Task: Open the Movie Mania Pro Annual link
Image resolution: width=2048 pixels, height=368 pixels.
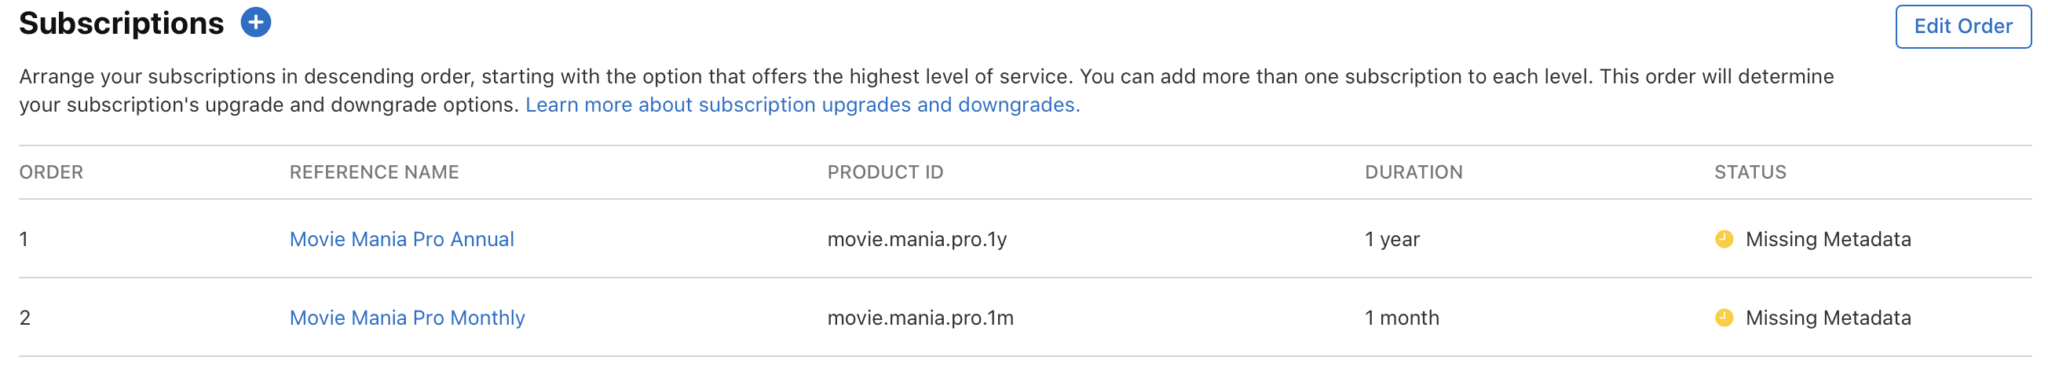Action: pyautogui.click(x=402, y=239)
